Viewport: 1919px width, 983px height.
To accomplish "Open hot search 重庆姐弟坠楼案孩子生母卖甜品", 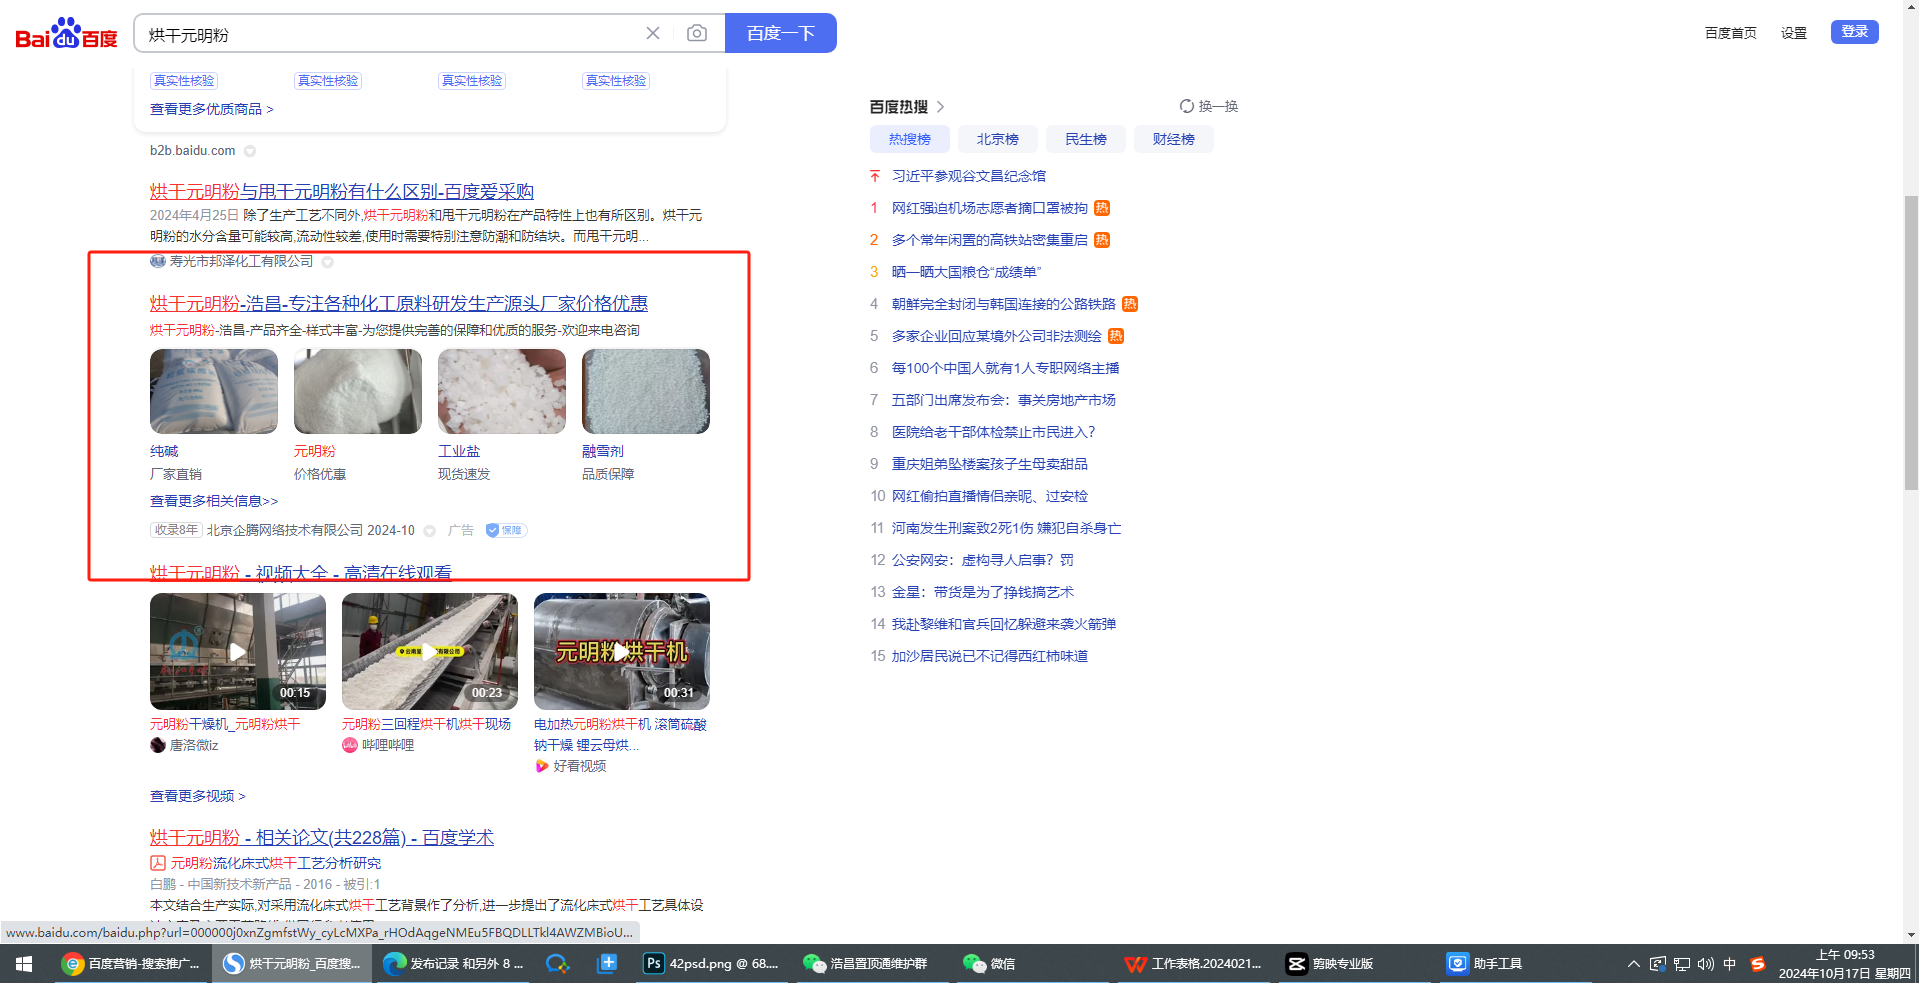I will 990,464.
